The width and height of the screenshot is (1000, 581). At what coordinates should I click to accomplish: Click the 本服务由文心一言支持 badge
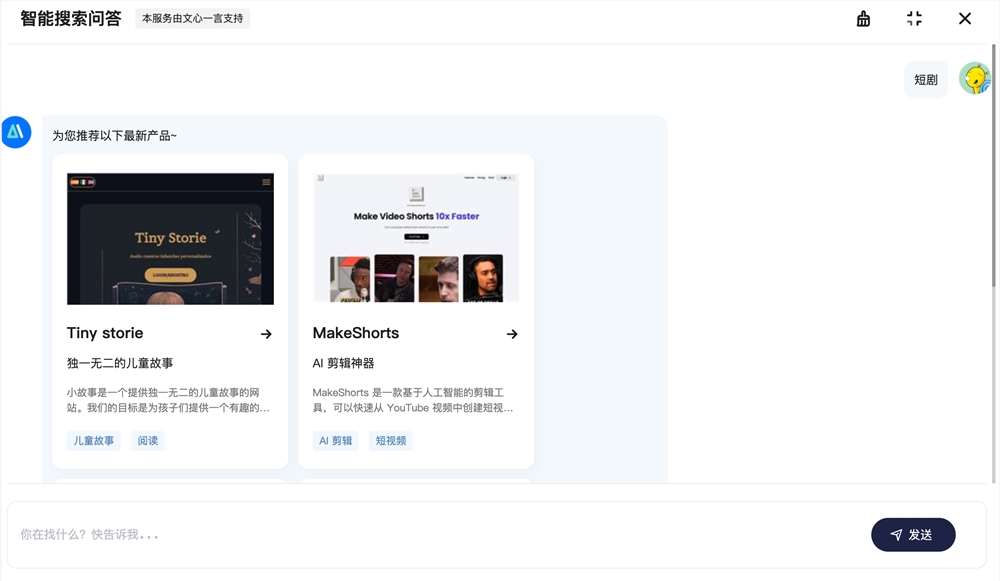point(192,18)
